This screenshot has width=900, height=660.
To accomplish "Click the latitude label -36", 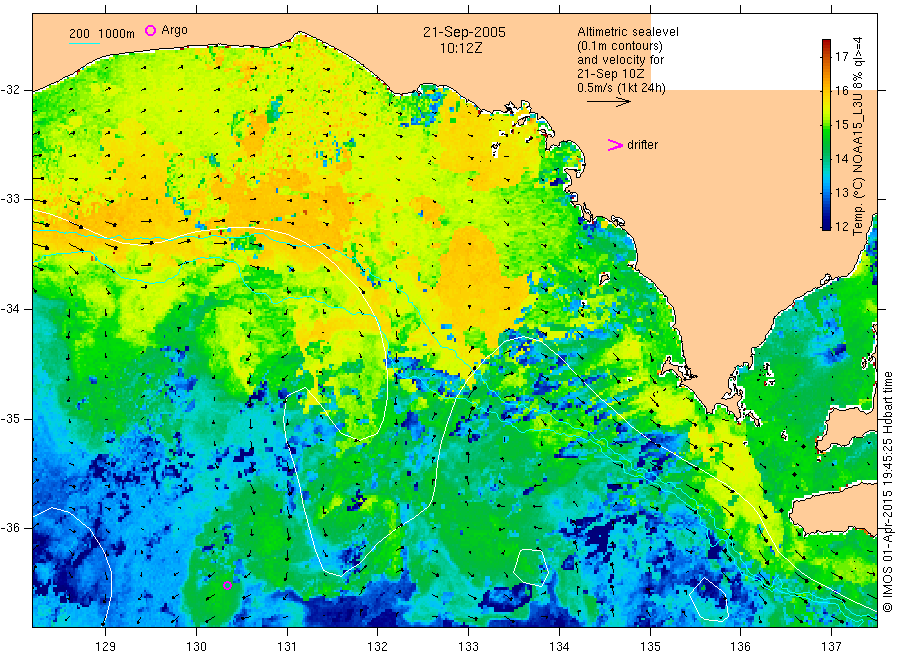I will click(10, 527).
